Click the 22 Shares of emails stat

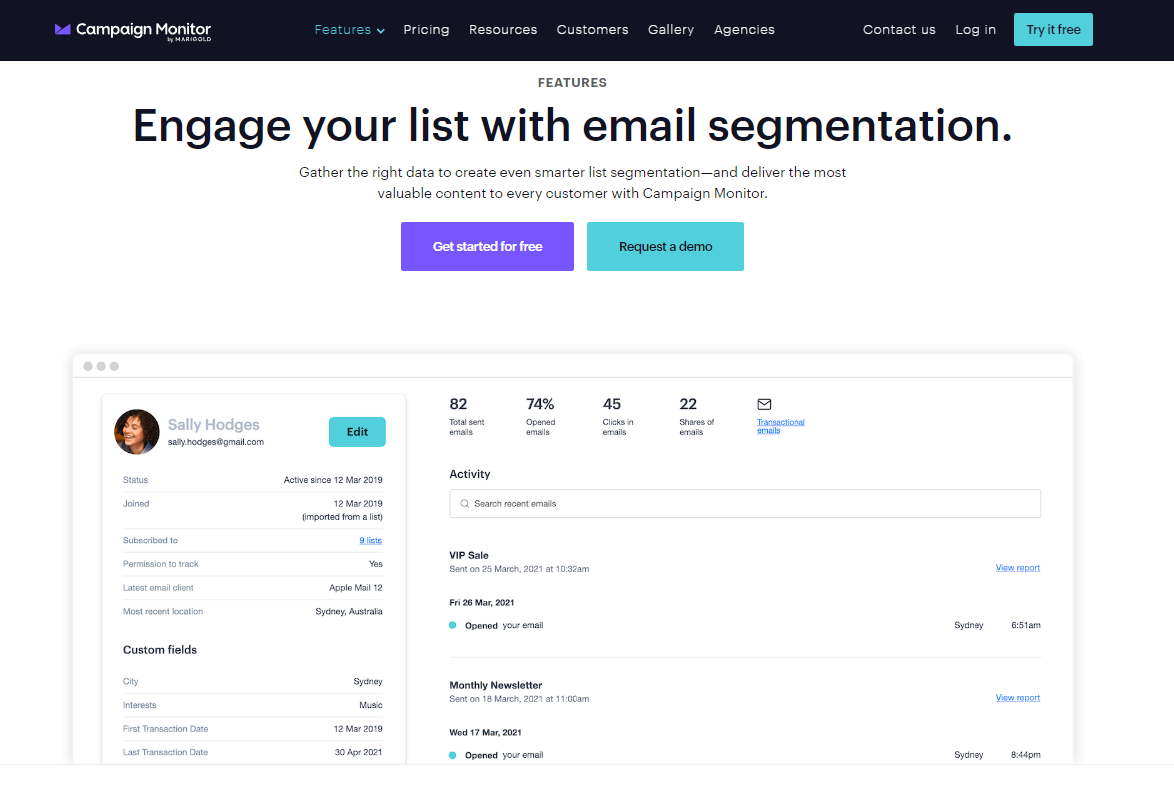[697, 416]
